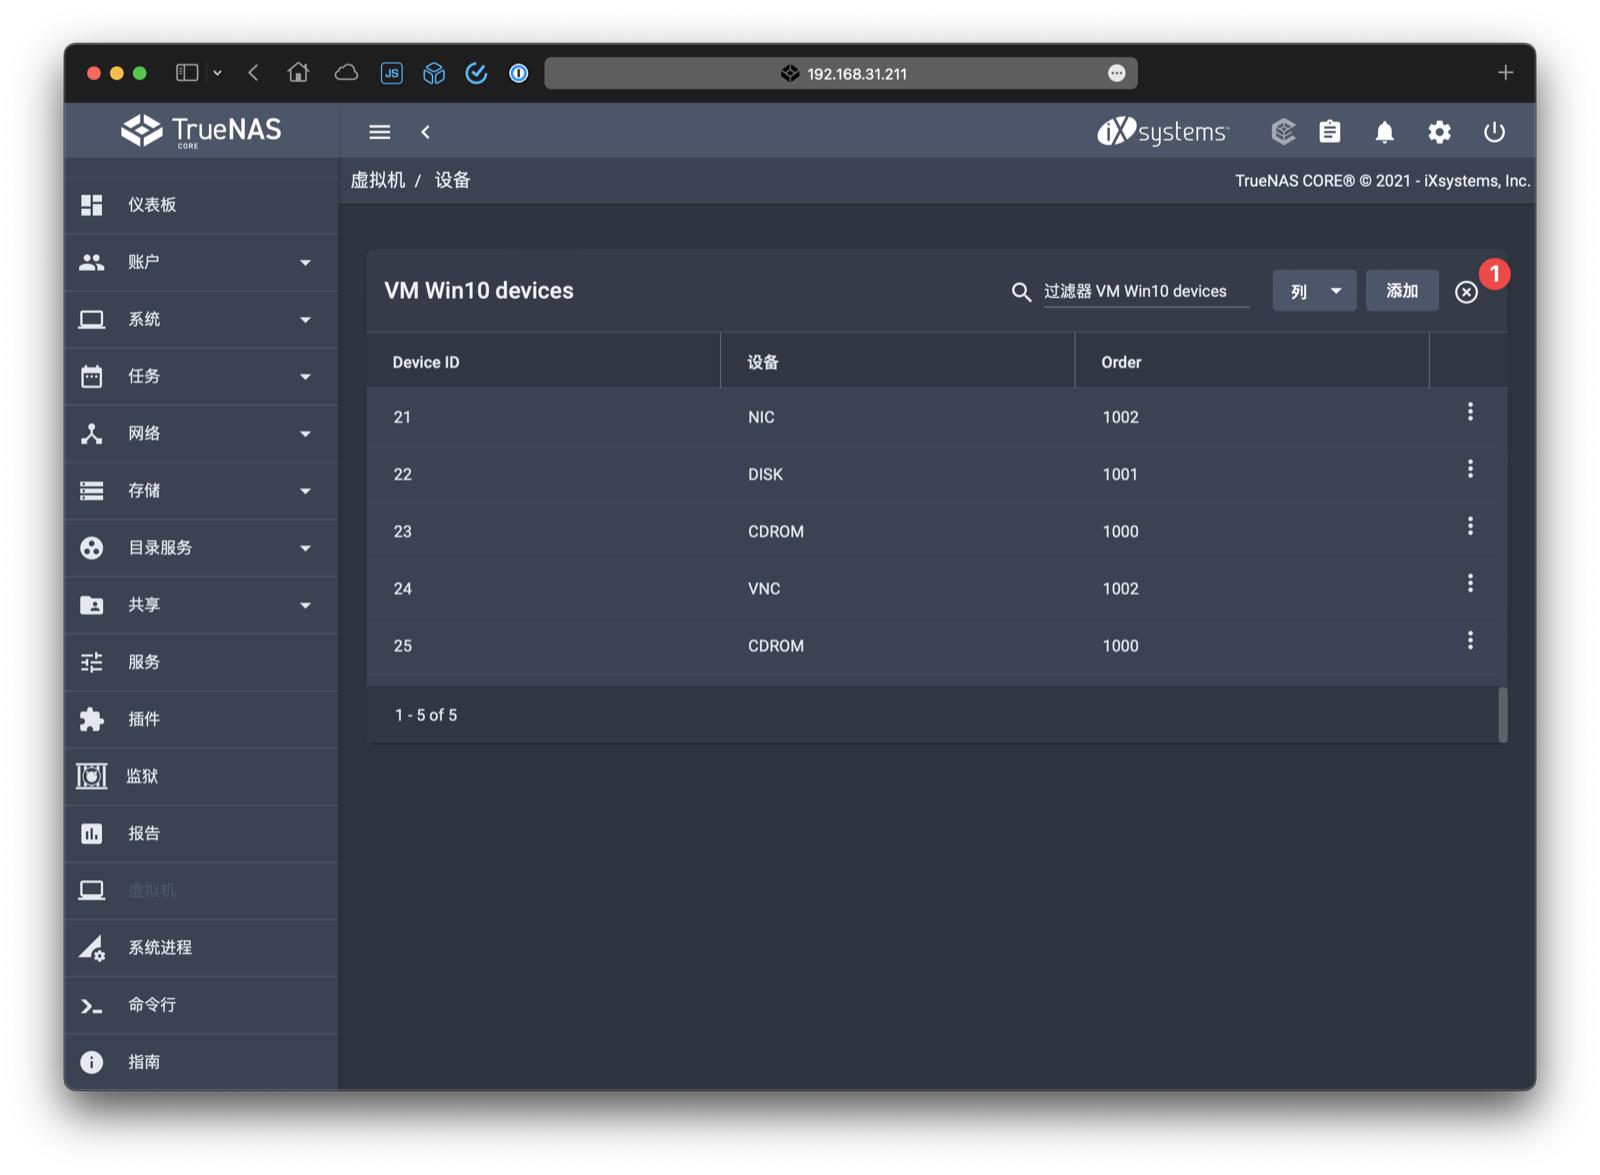Click the power options icon
Viewport: 1600px width, 1175px height.
[1494, 131]
